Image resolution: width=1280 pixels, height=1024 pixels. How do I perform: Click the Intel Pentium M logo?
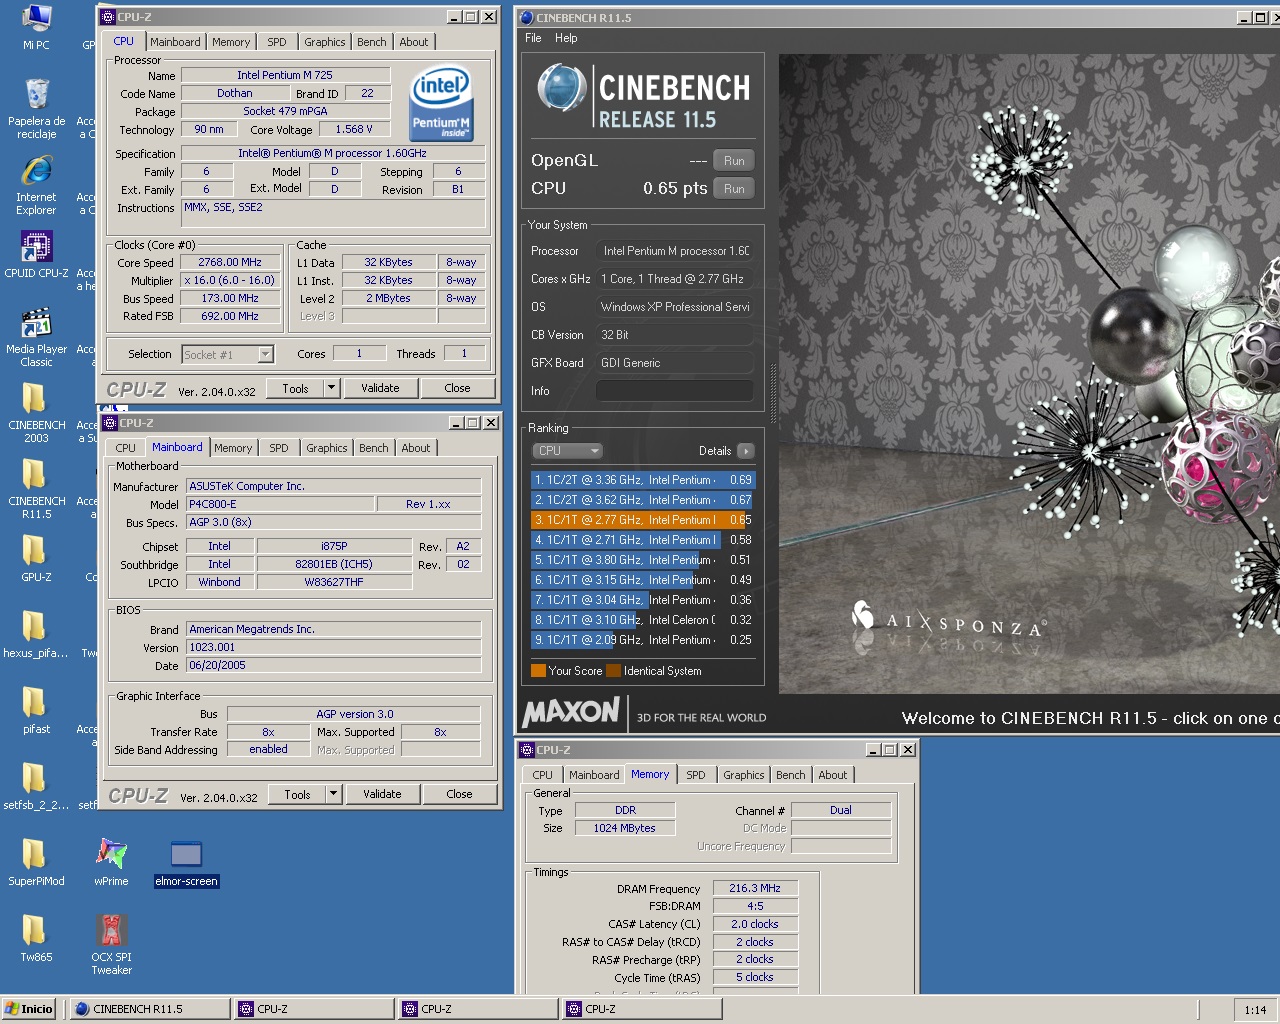[440, 104]
